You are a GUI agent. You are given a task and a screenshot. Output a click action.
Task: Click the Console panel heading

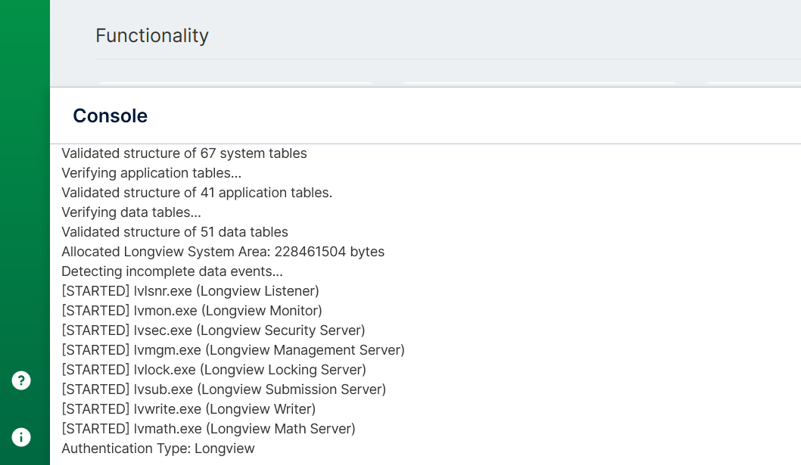click(110, 116)
